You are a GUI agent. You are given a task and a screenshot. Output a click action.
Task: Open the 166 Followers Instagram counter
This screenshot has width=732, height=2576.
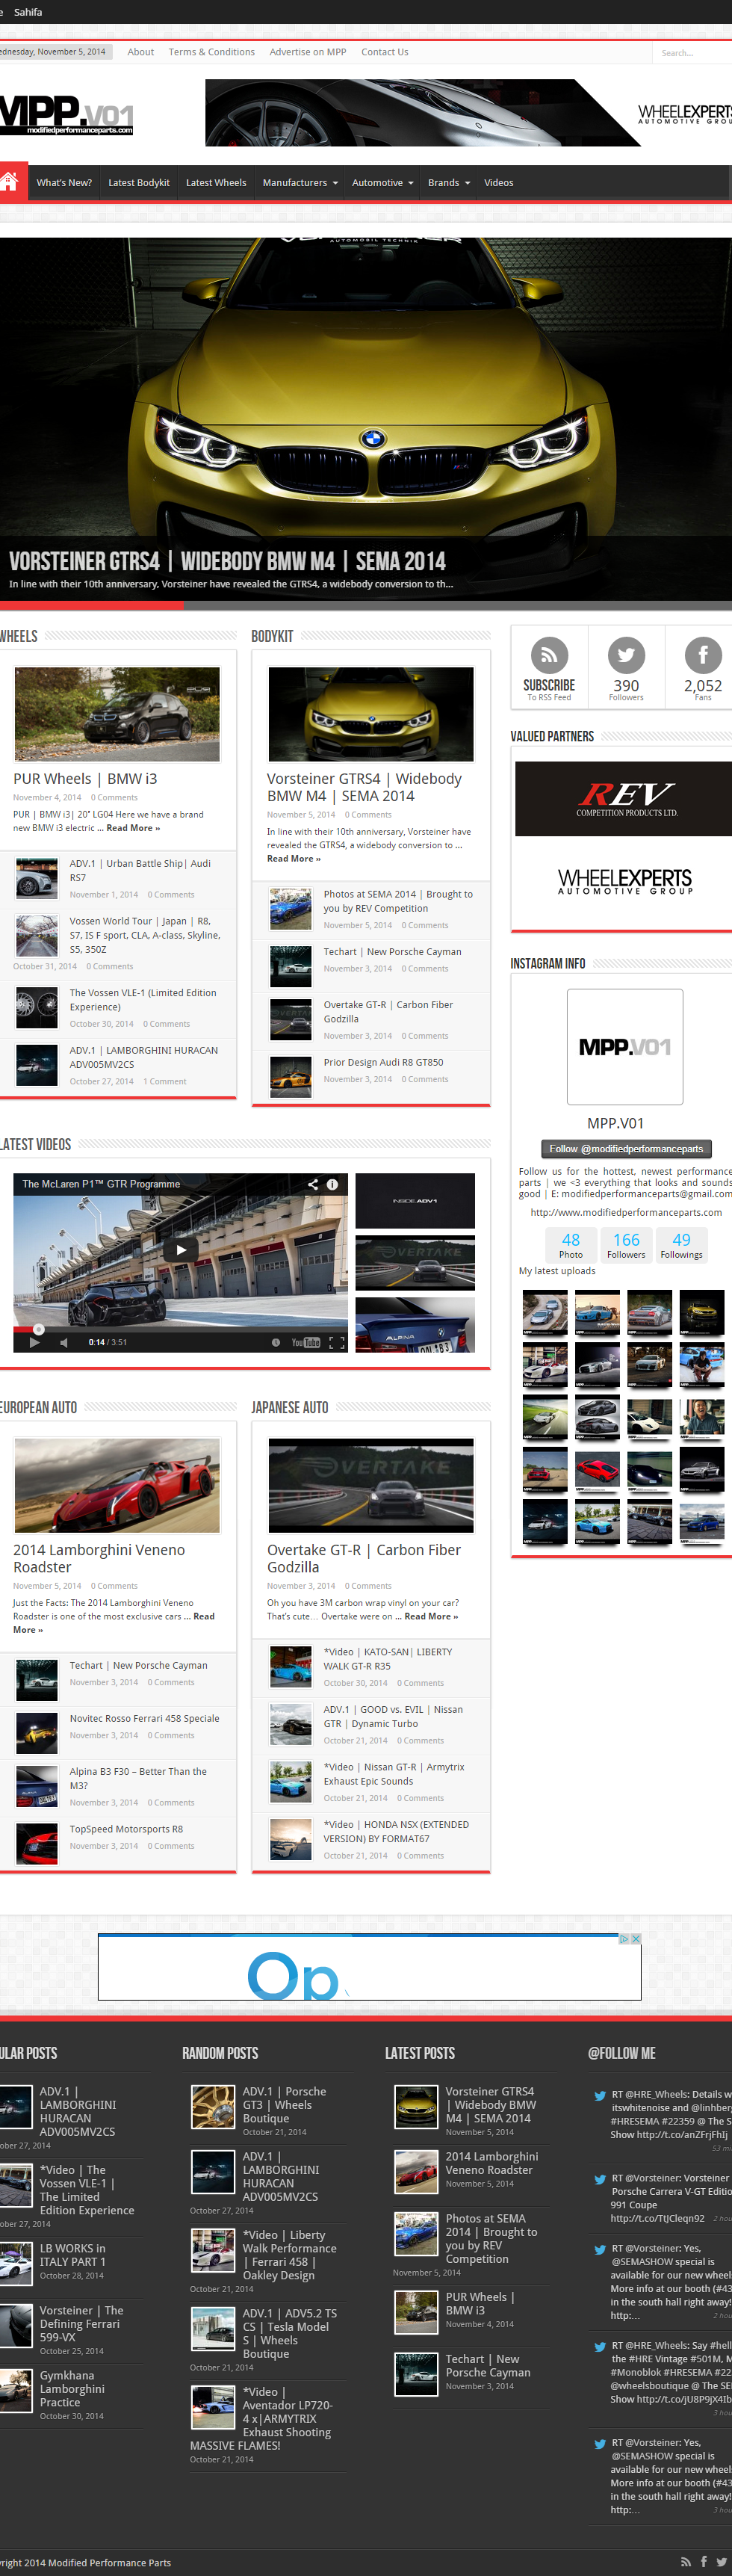626,1245
